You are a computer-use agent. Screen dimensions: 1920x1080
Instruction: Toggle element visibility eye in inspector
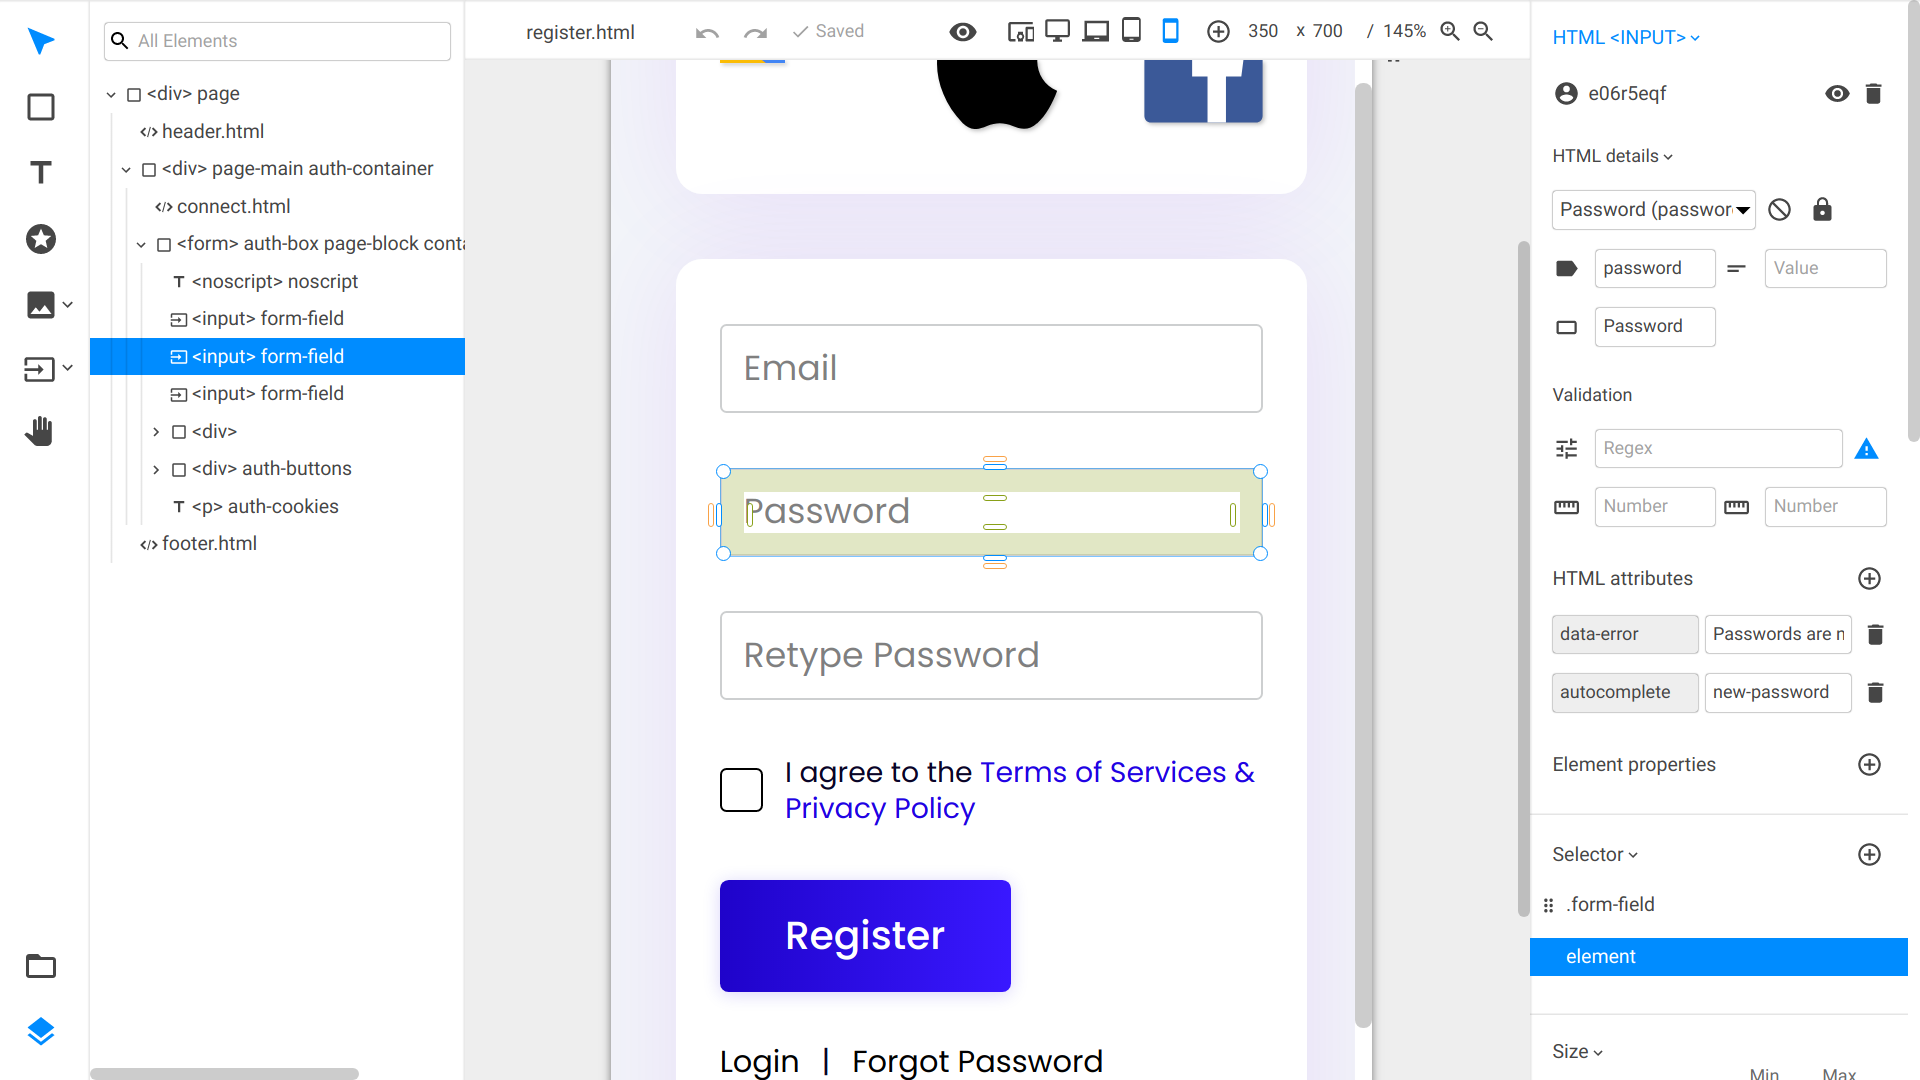[1837, 93]
